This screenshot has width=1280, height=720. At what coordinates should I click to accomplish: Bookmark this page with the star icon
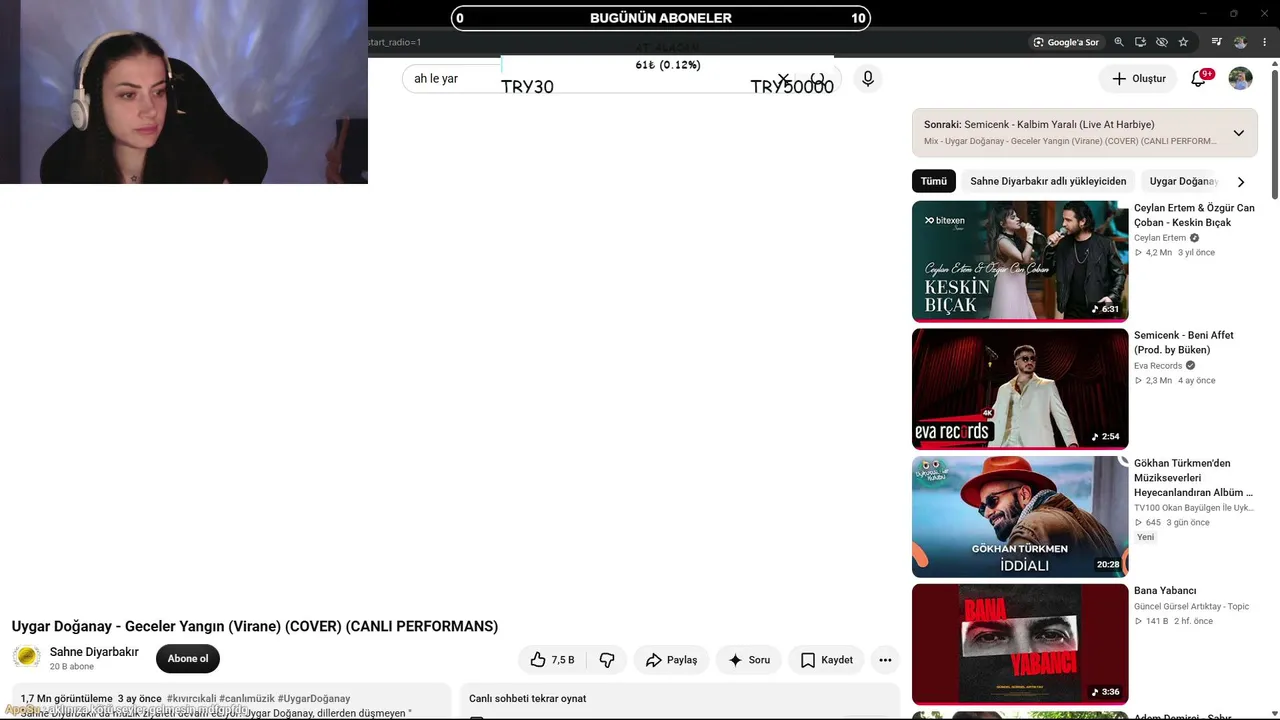tap(1183, 42)
